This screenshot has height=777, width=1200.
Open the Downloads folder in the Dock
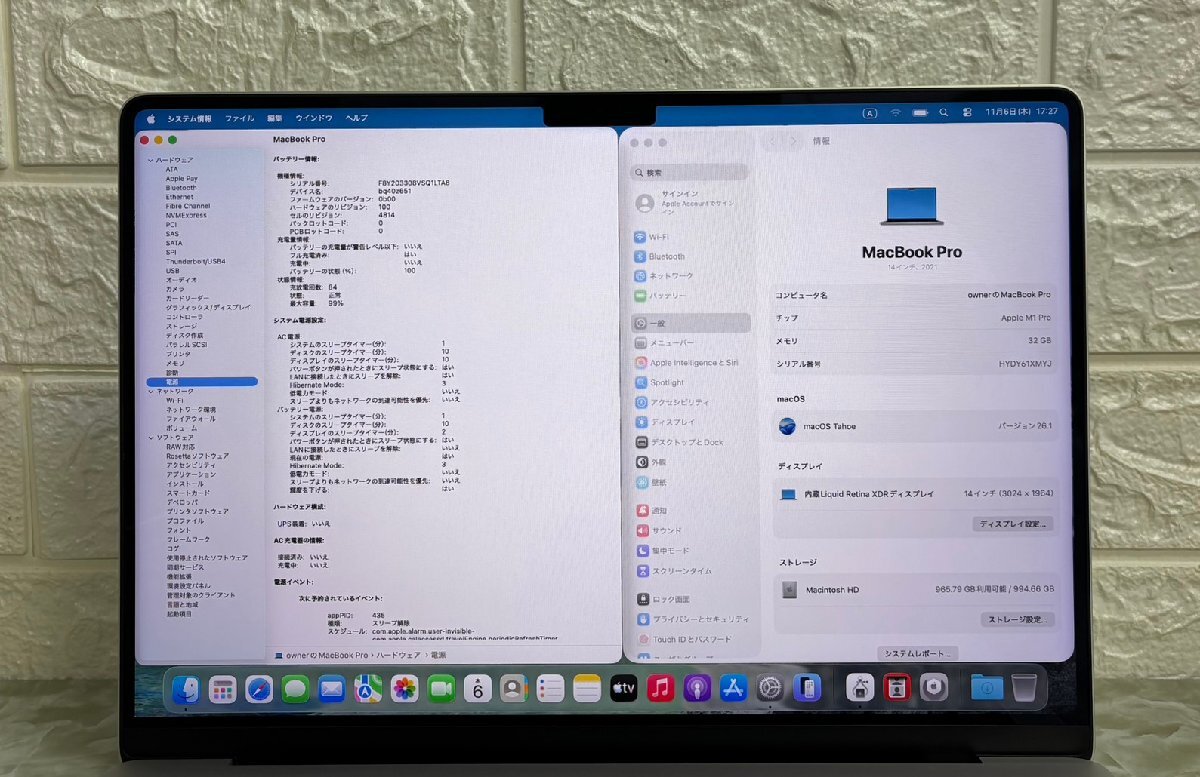(986, 688)
